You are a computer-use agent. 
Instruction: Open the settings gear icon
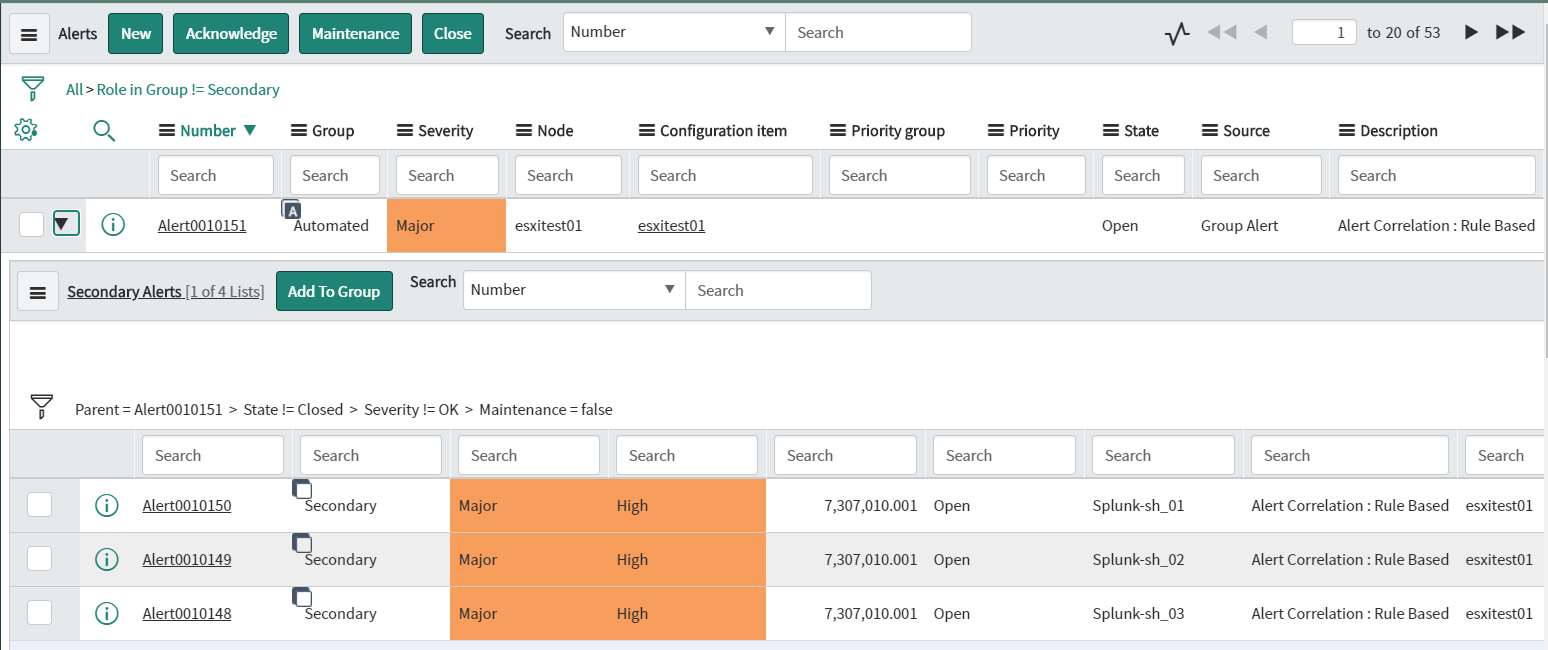click(x=26, y=130)
